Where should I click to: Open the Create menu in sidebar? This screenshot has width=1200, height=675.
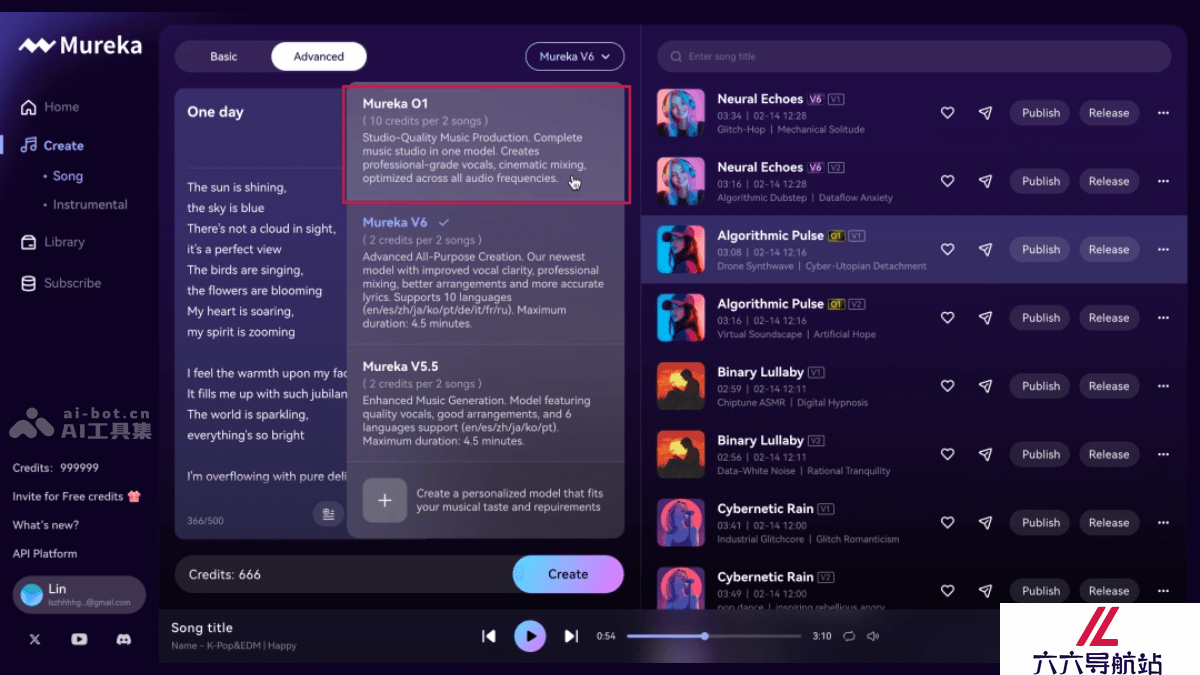(x=52, y=146)
